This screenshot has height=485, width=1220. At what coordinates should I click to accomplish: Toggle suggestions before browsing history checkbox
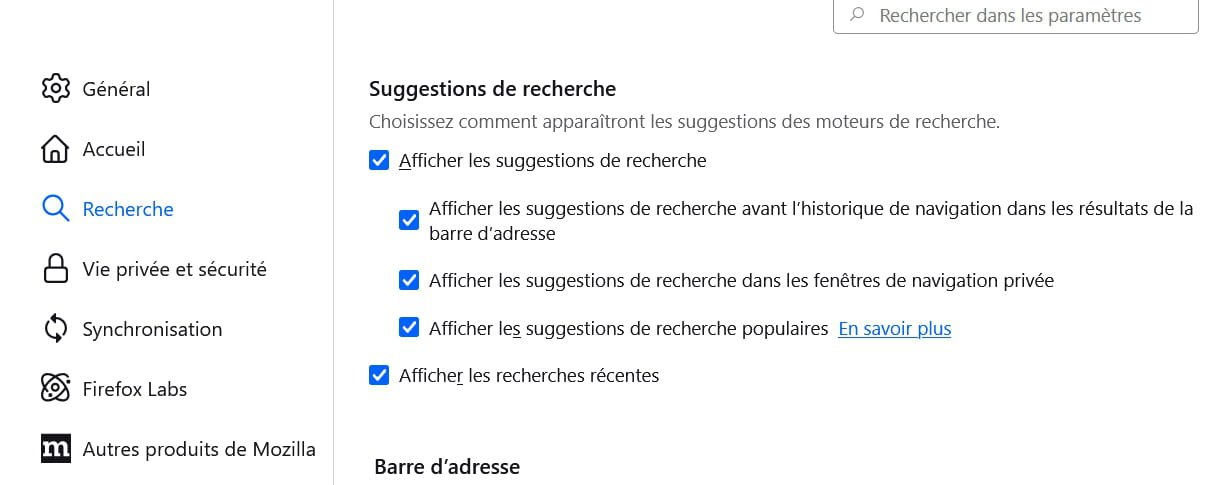click(x=409, y=220)
